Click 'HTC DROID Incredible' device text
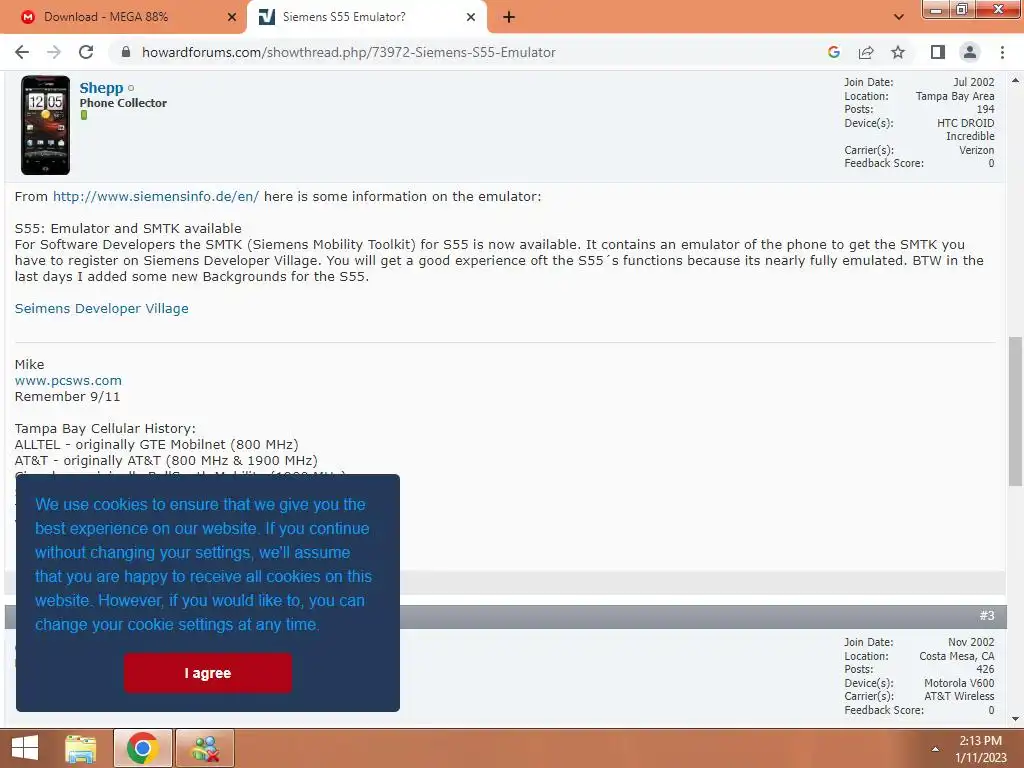1024x768 pixels. (x=966, y=129)
